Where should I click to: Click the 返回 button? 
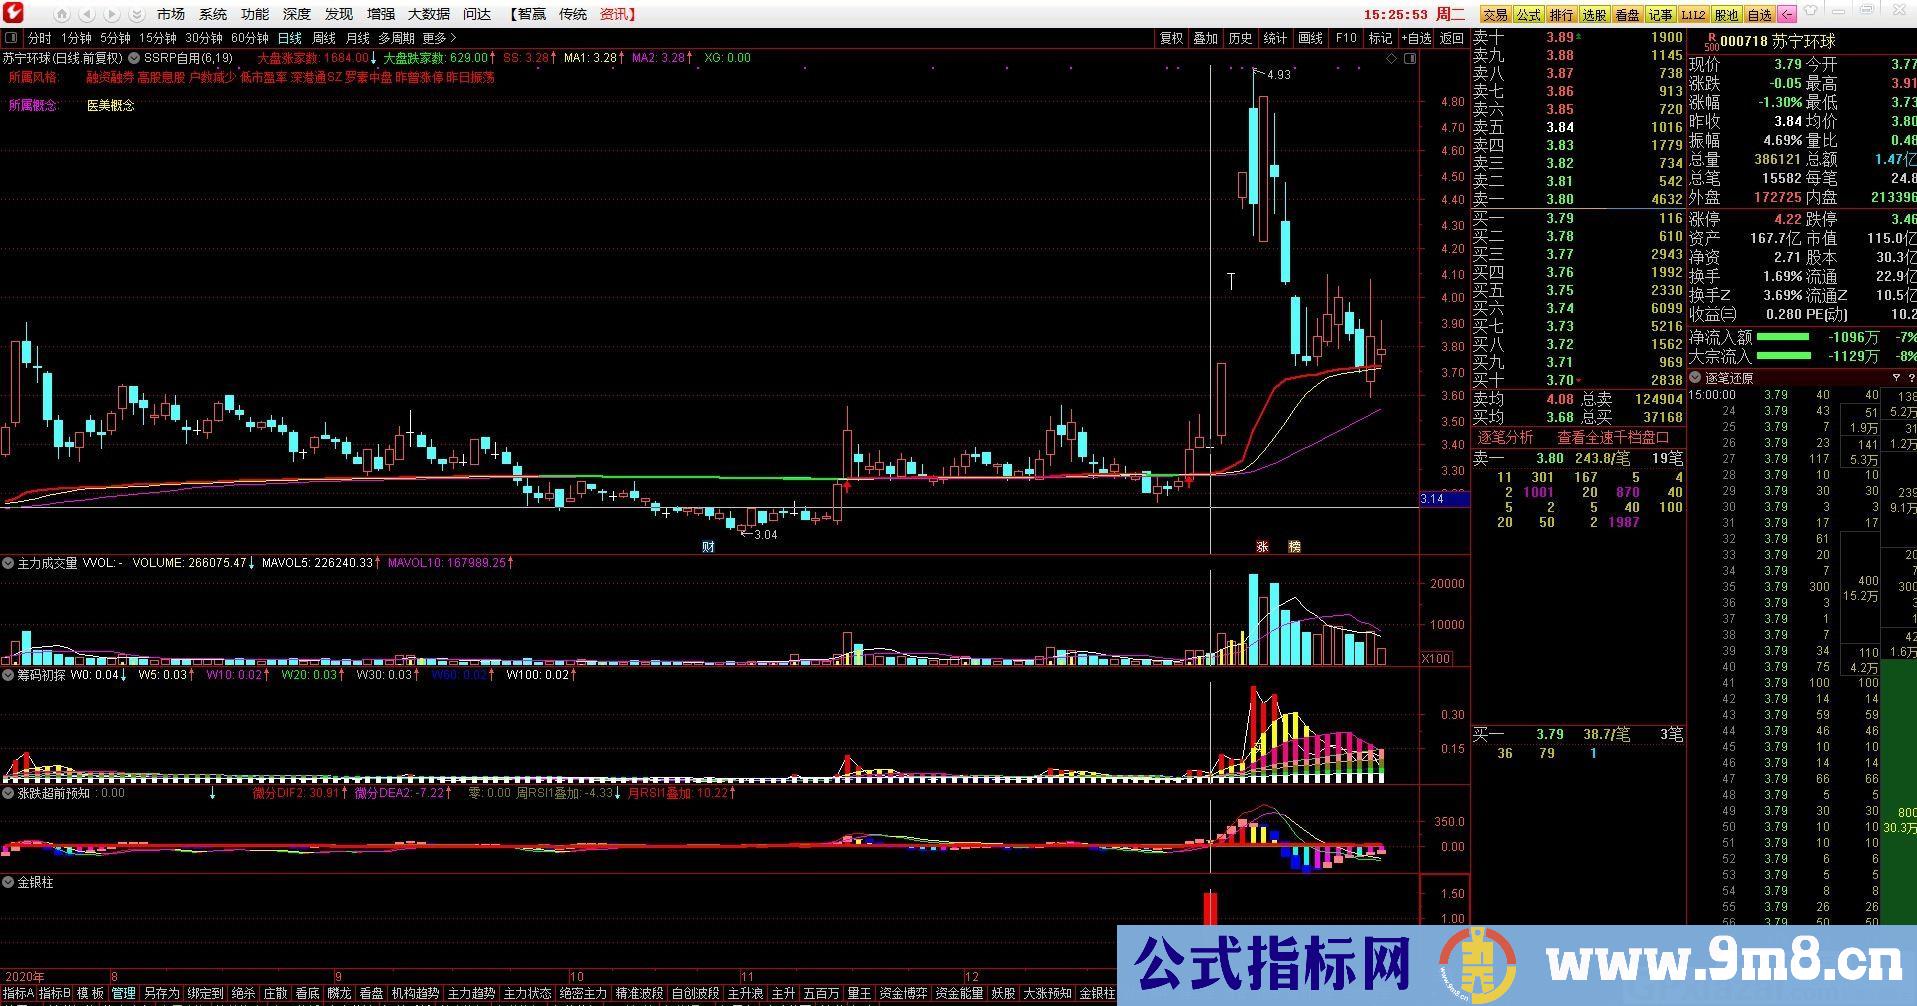1452,38
